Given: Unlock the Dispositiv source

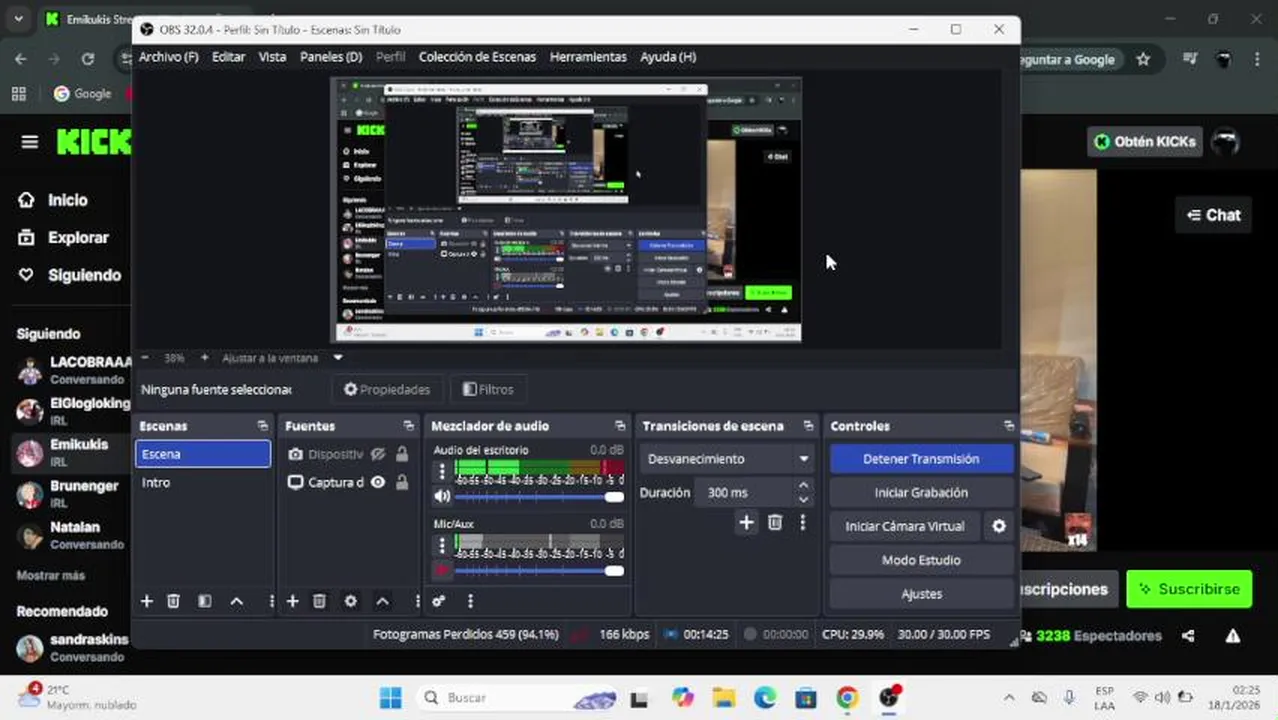Looking at the screenshot, I should [x=401, y=454].
